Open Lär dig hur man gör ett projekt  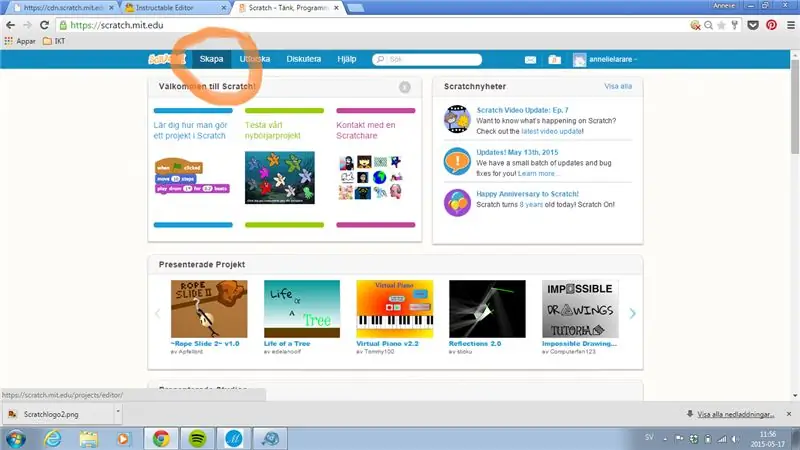[x=190, y=130]
